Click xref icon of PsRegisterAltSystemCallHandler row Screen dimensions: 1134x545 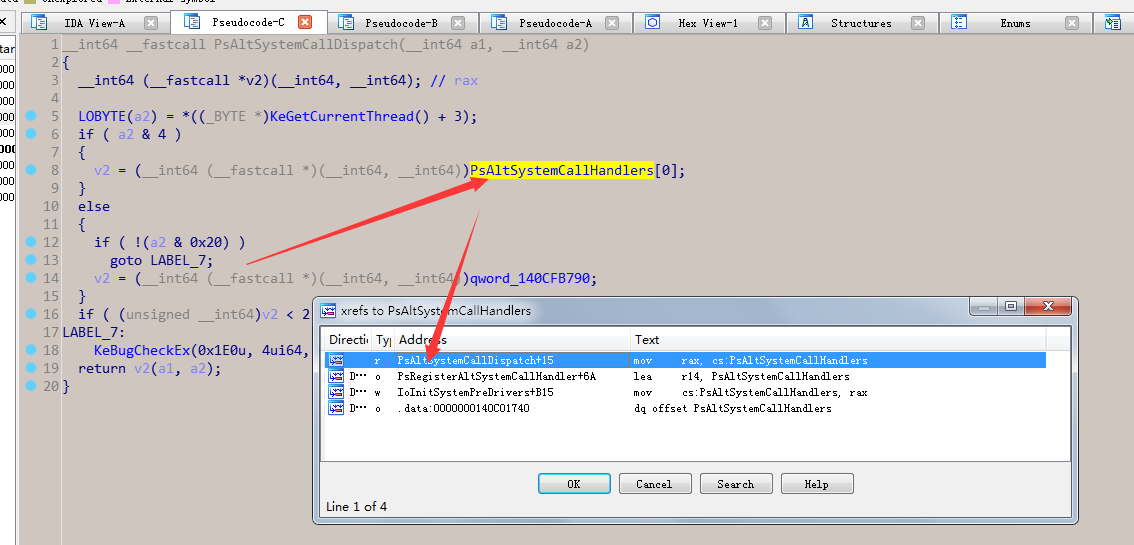[336, 377]
